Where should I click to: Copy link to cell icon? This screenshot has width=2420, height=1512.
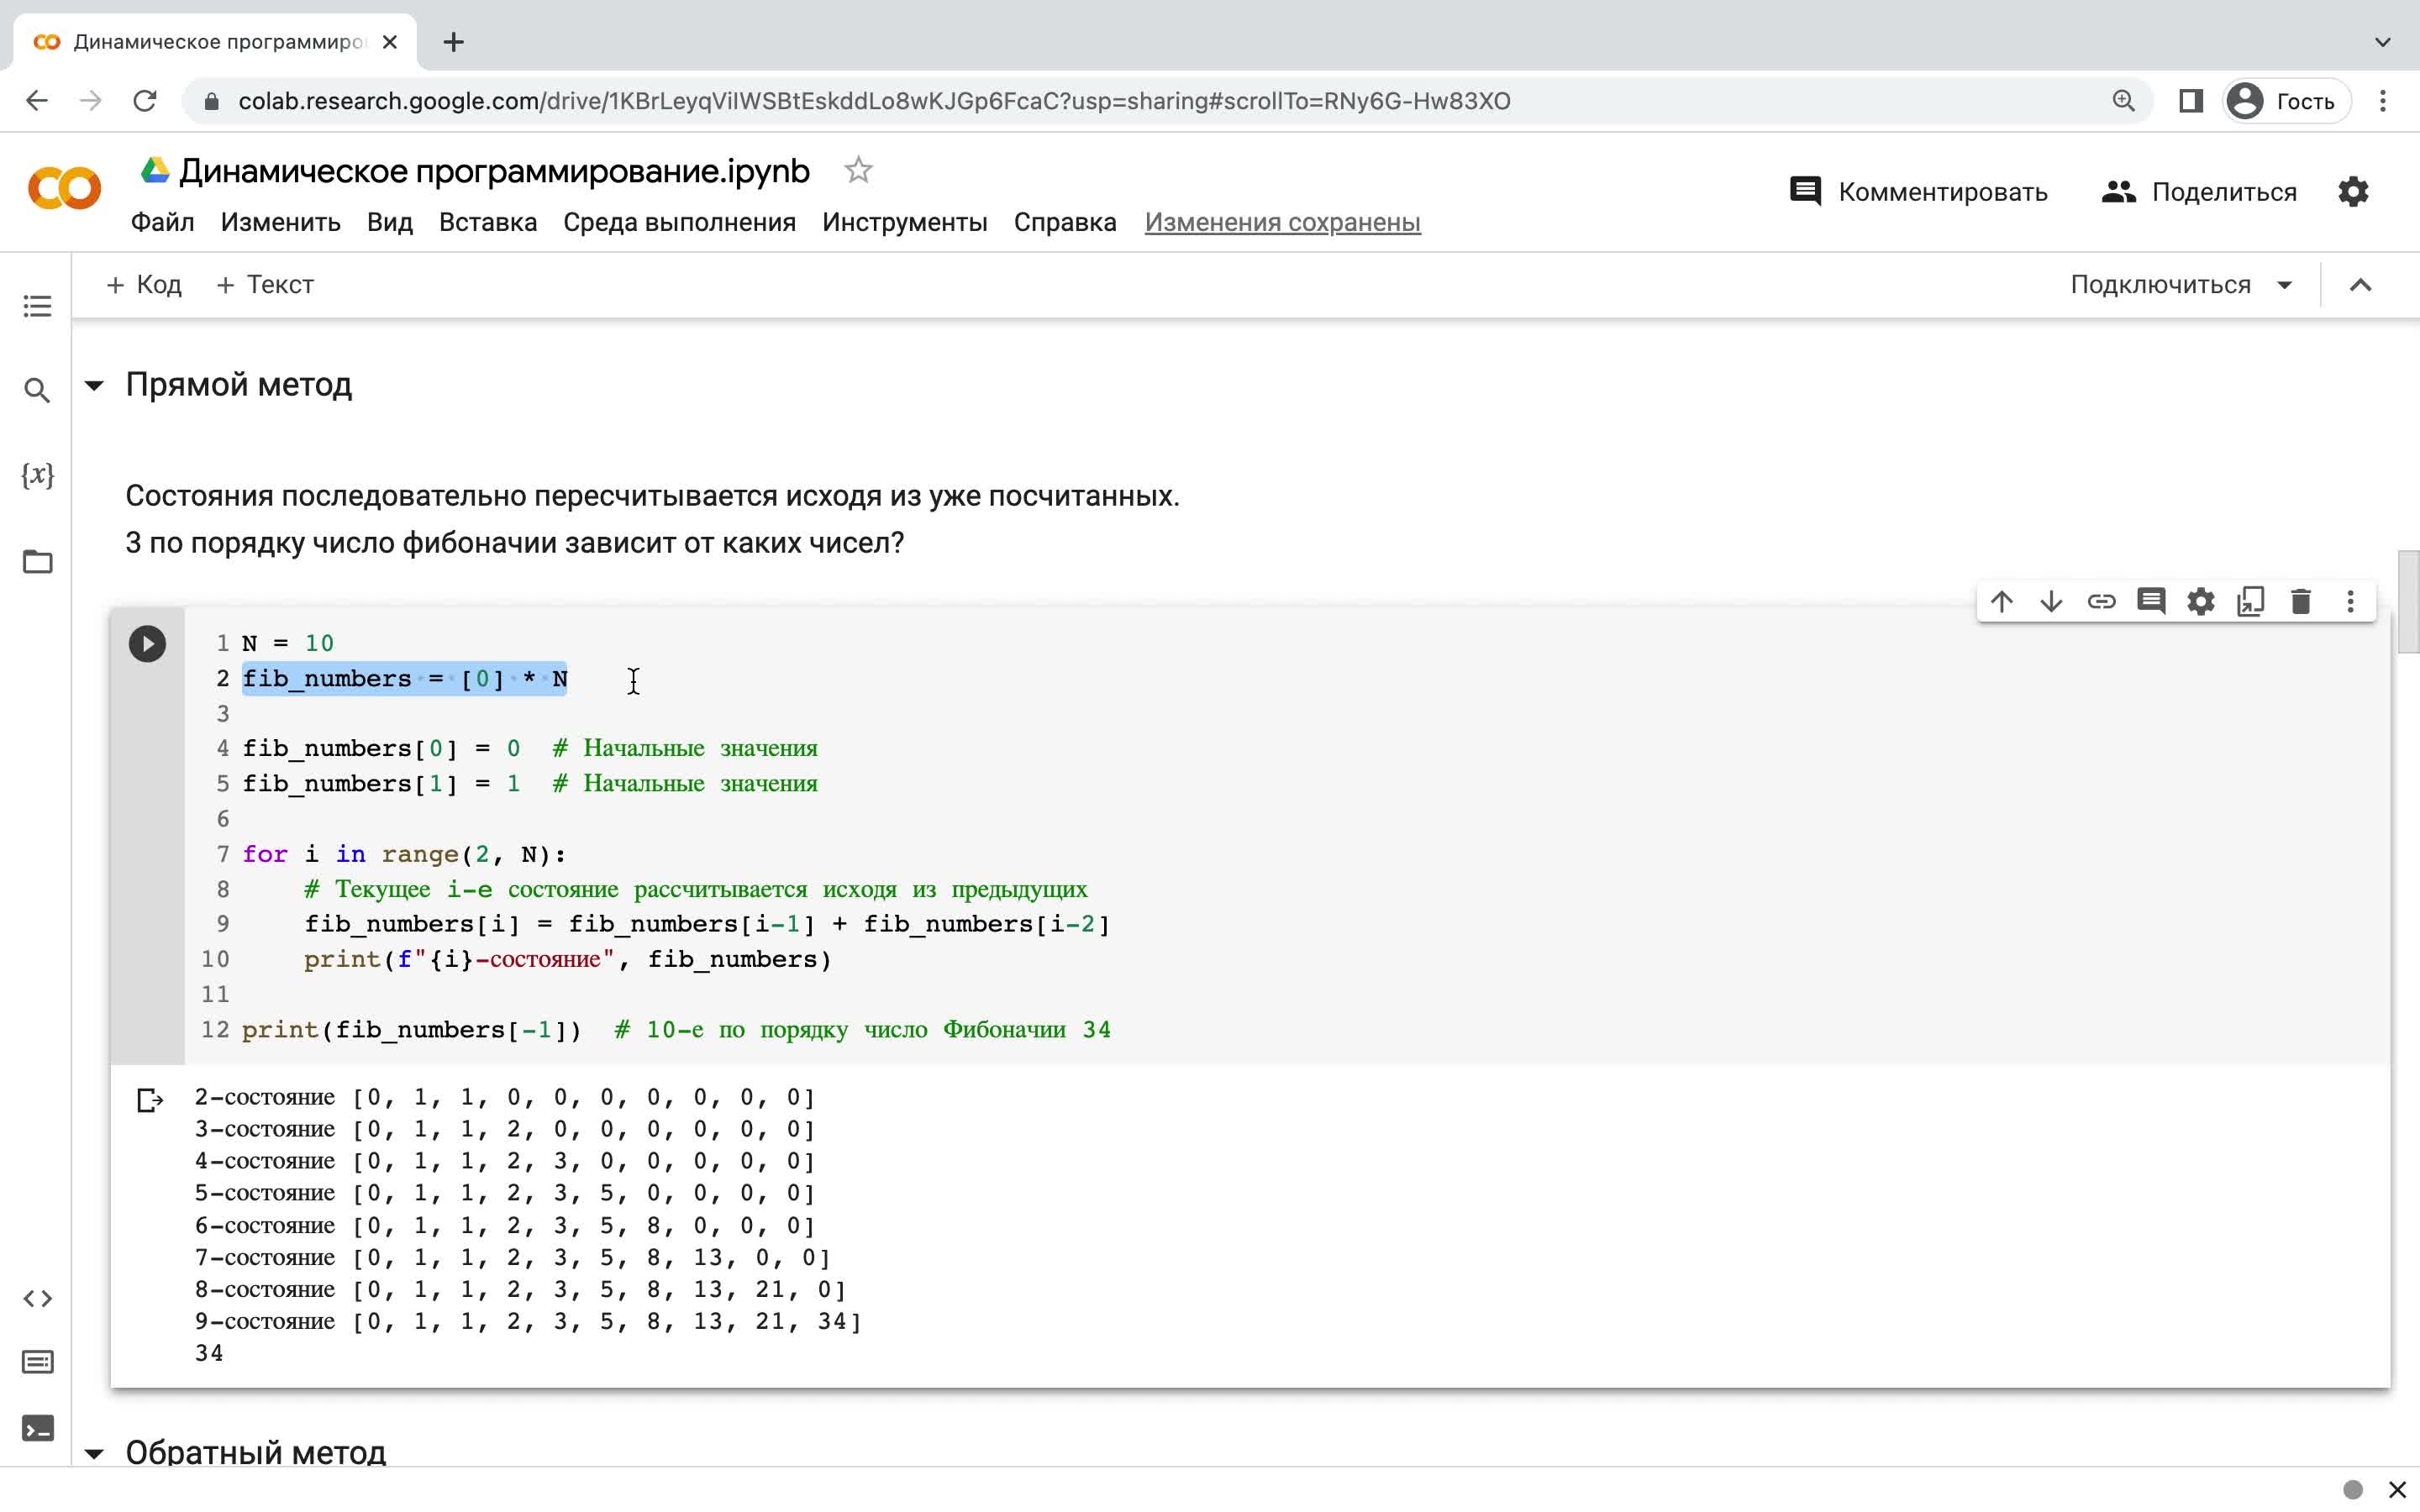pyautogui.click(x=2101, y=601)
